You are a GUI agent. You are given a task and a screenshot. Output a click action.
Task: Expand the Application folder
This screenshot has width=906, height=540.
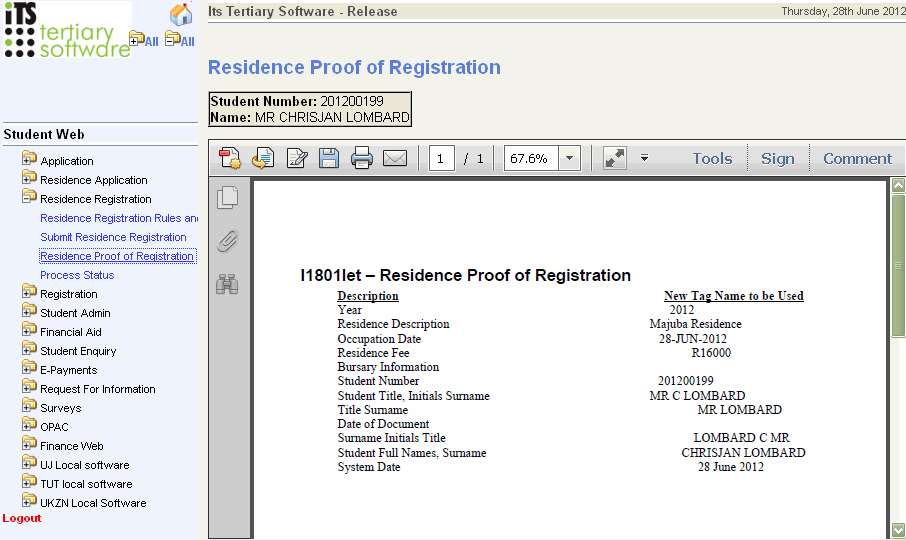[x=29, y=158]
